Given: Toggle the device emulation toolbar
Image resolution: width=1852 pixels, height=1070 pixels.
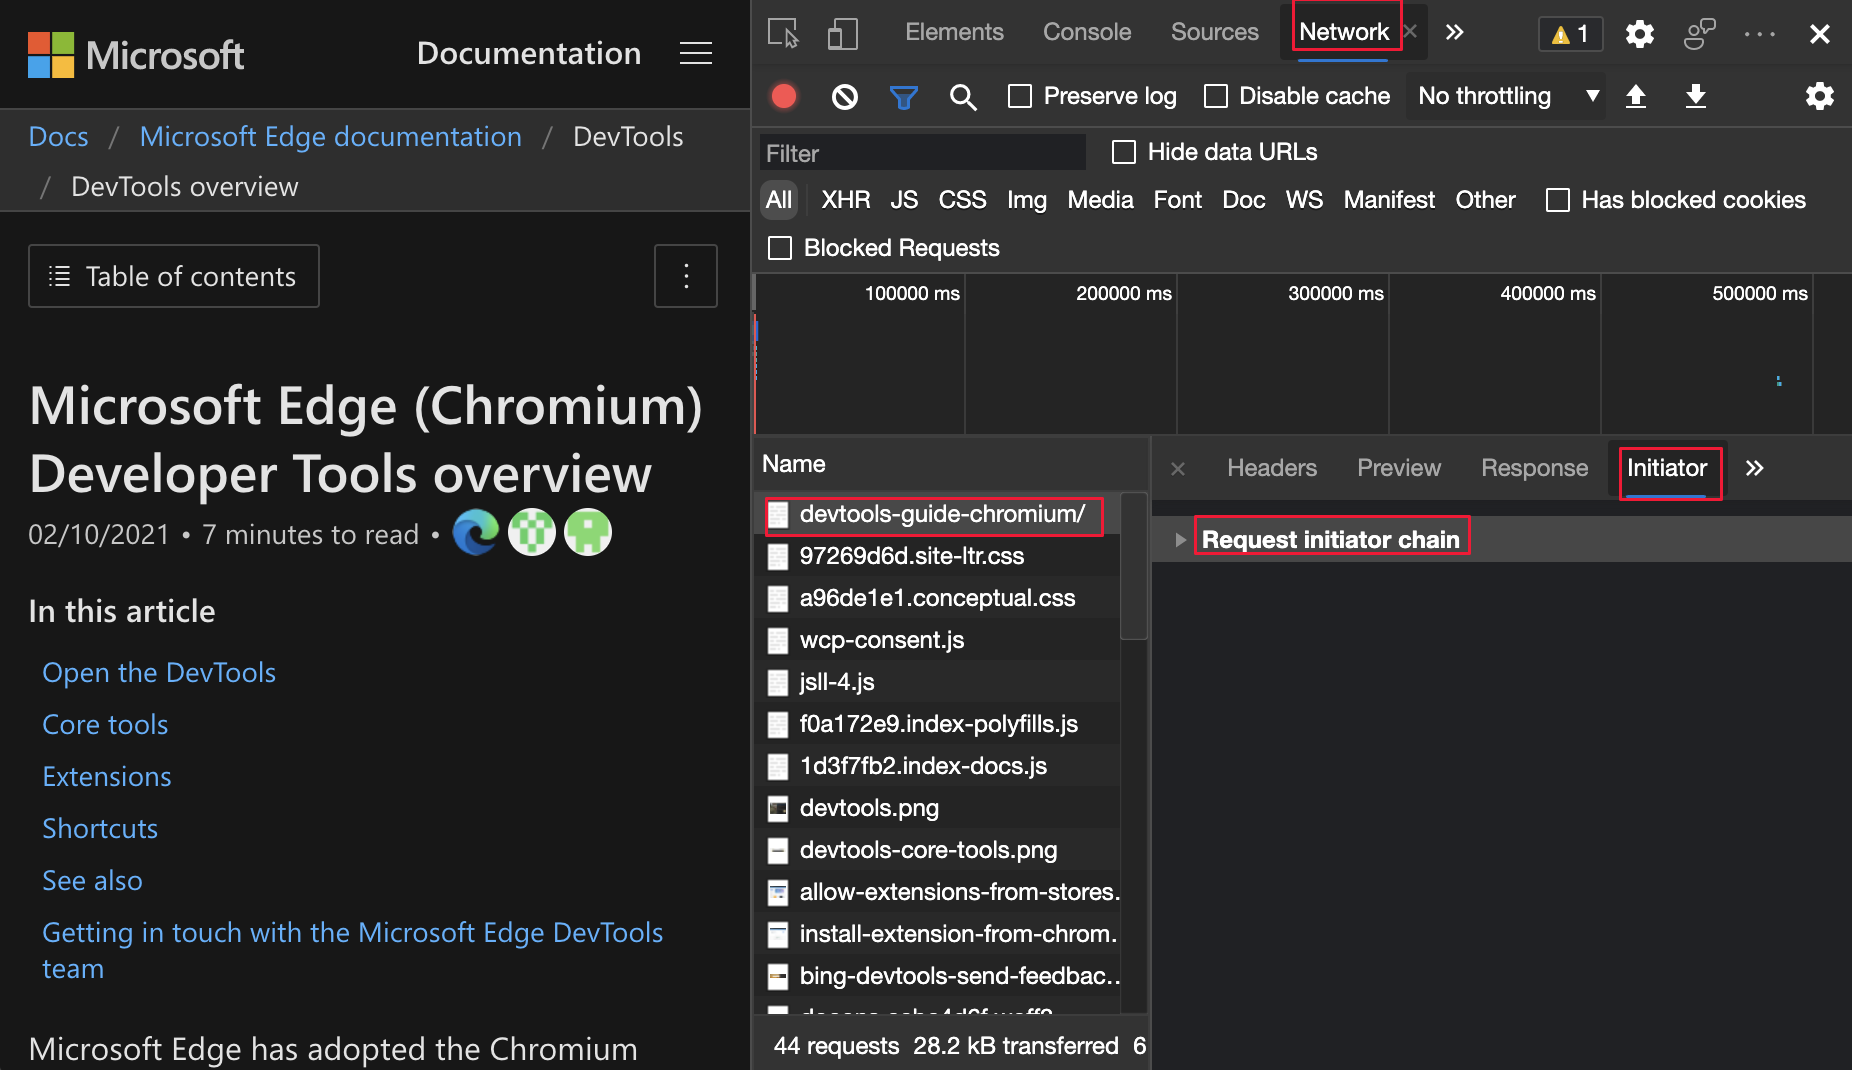Looking at the screenshot, I should [843, 33].
